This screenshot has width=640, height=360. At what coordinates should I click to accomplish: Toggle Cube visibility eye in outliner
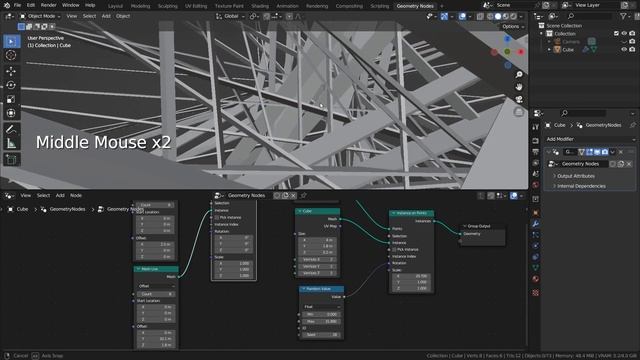click(x=624, y=49)
